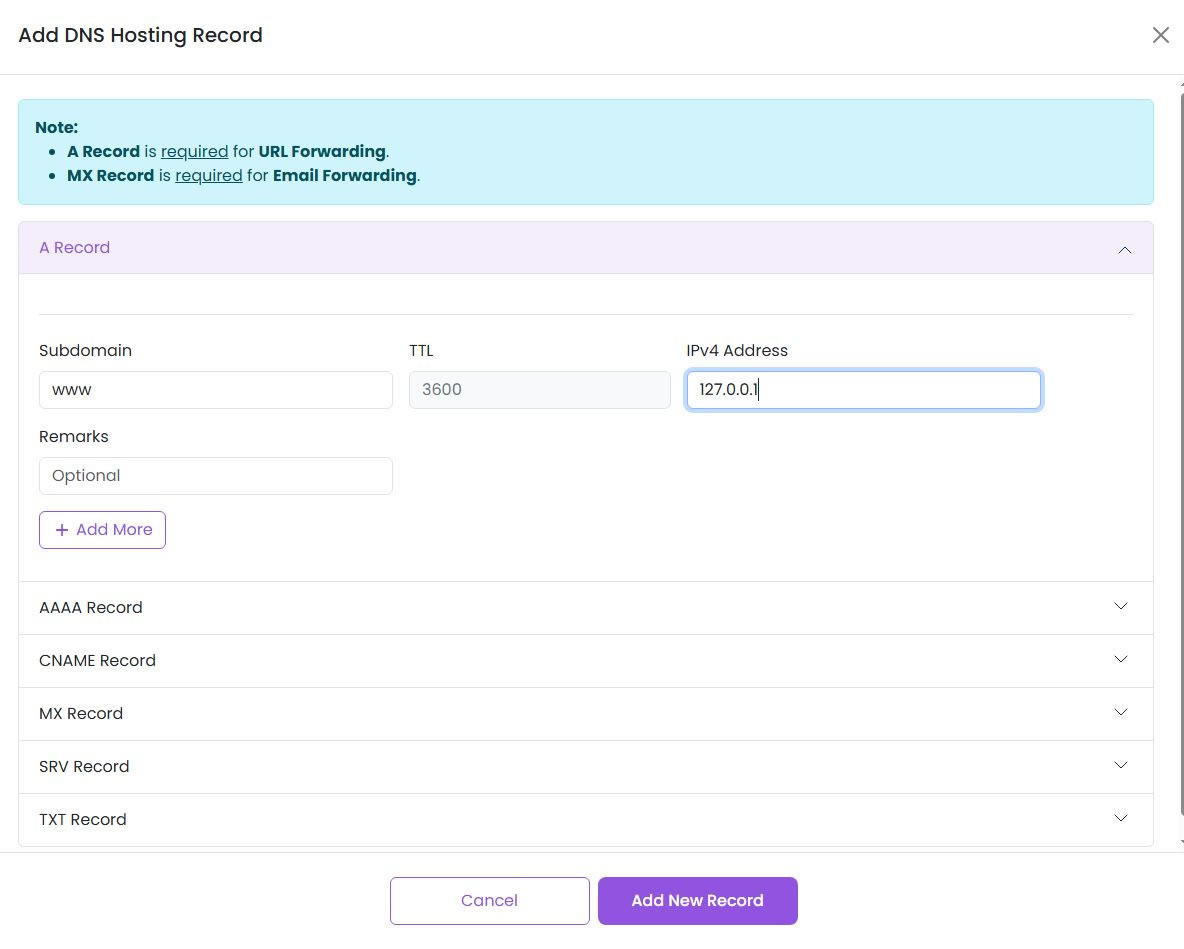Click the up chevron on A Record header

(1124, 249)
